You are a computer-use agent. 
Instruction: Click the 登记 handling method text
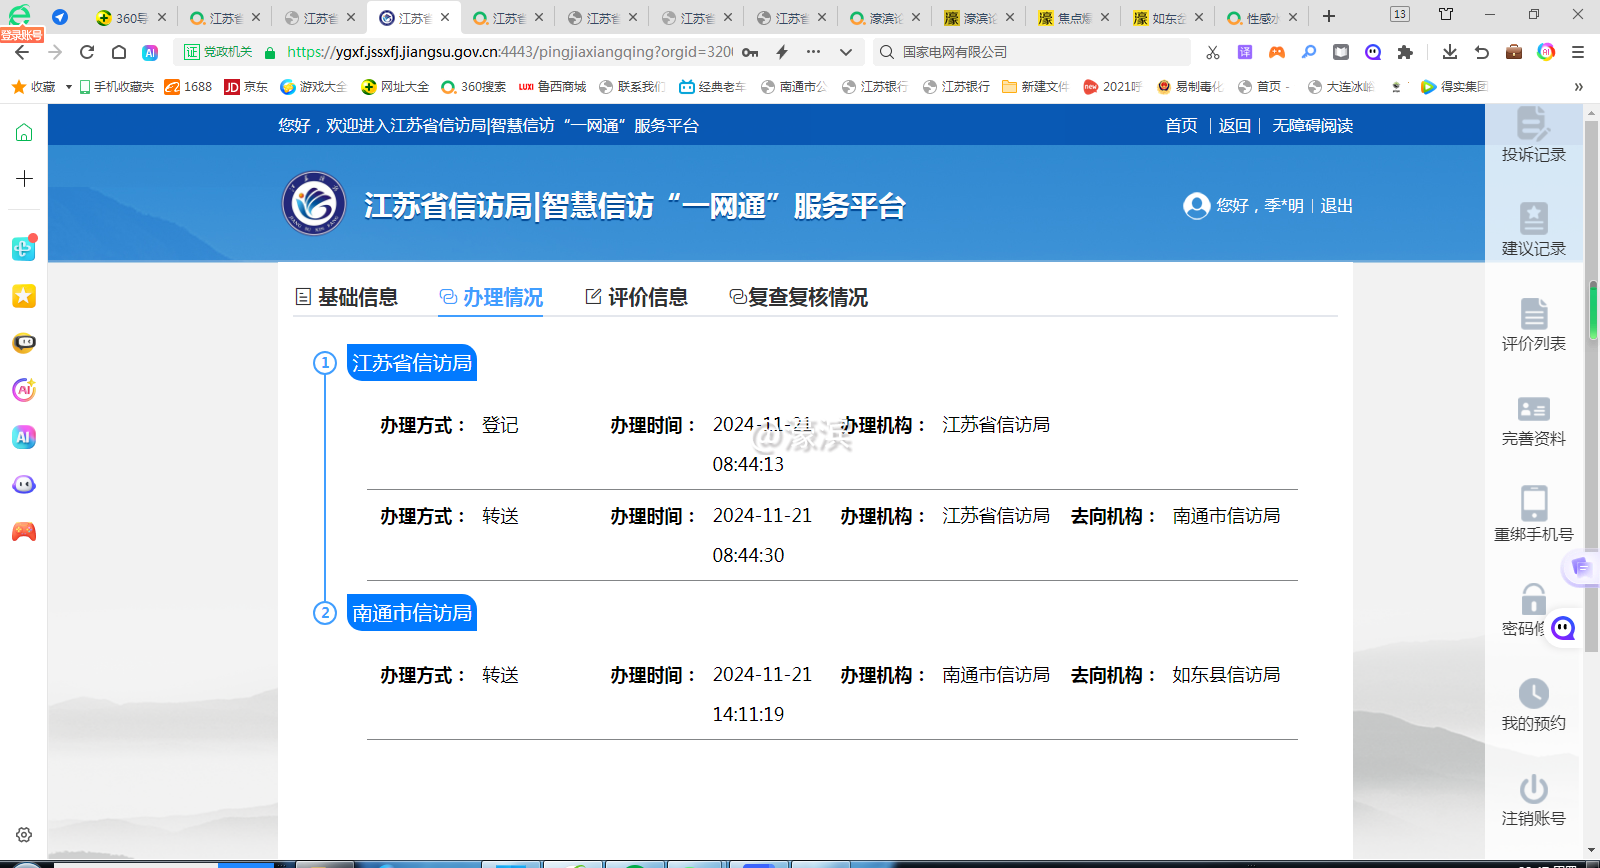500,425
